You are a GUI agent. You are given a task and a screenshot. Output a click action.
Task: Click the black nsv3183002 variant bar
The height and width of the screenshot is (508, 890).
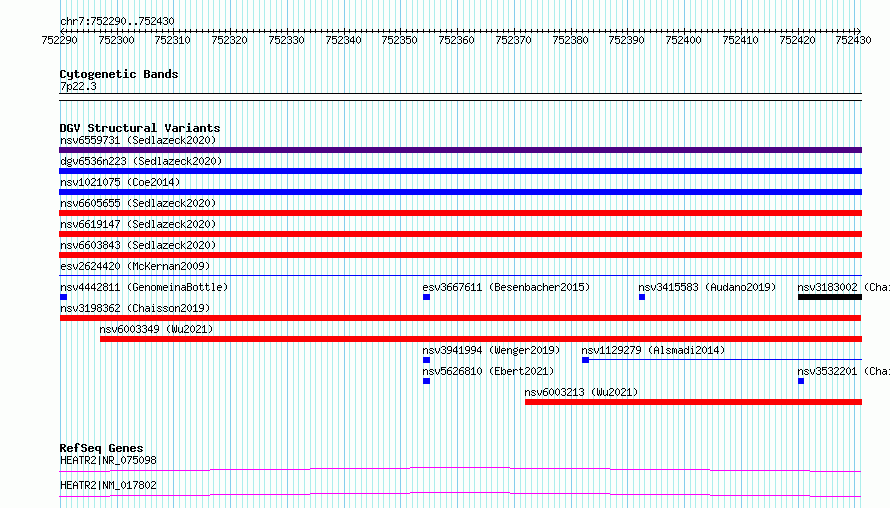point(830,297)
